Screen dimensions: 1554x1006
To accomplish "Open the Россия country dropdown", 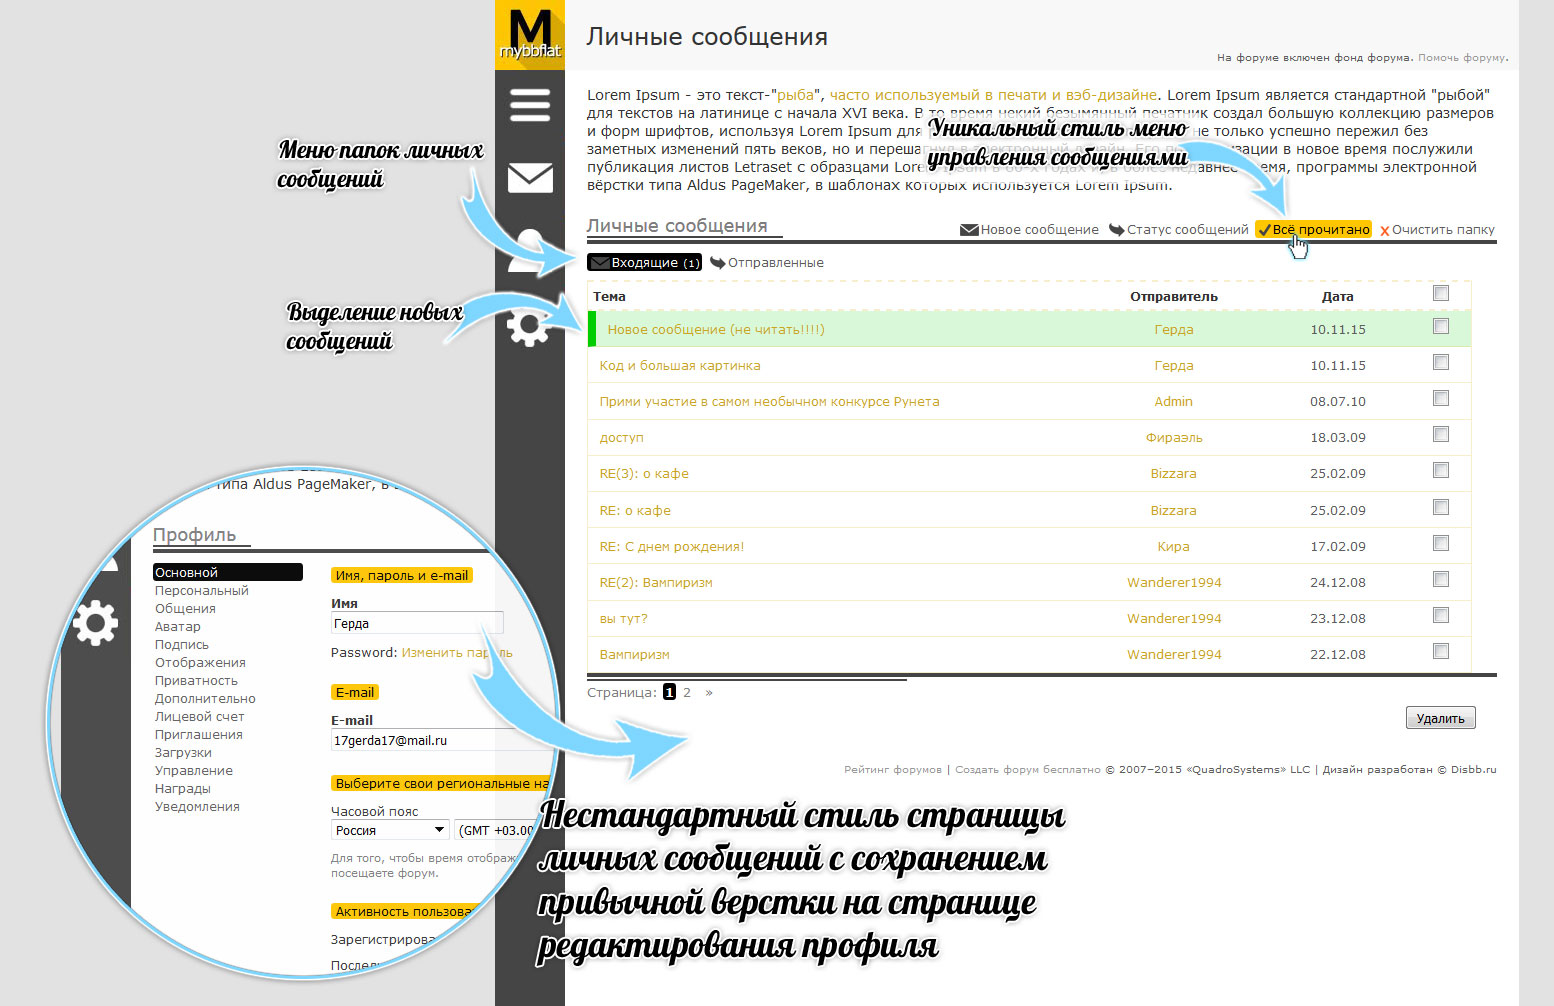I will (388, 829).
